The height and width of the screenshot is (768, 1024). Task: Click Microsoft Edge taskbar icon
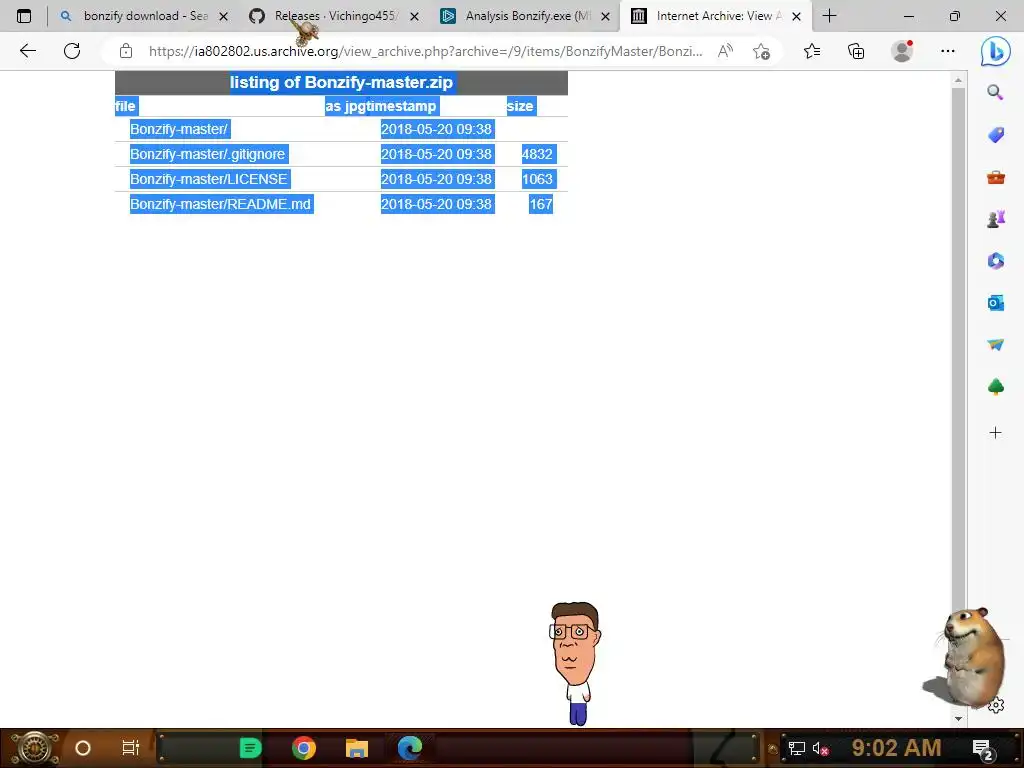click(410, 748)
